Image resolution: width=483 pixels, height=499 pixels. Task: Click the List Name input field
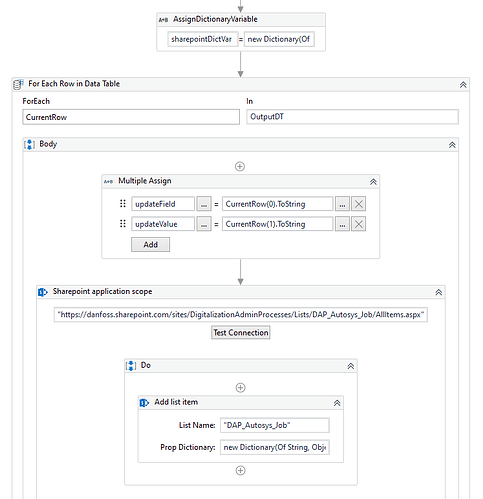[x=275, y=425]
